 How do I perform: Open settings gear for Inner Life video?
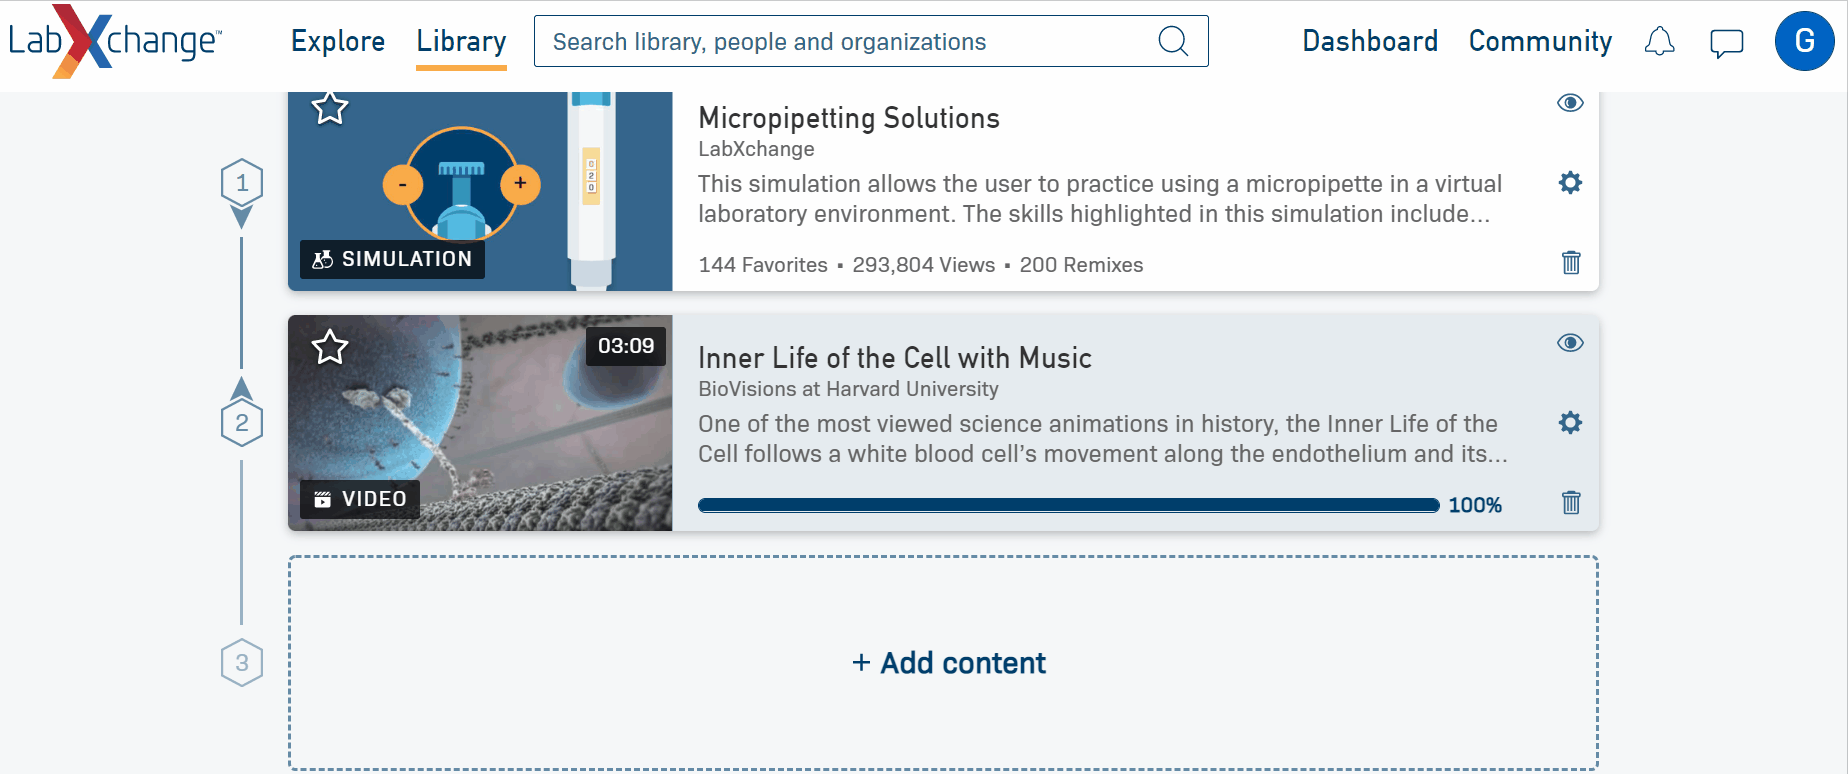coord(1570,423)
